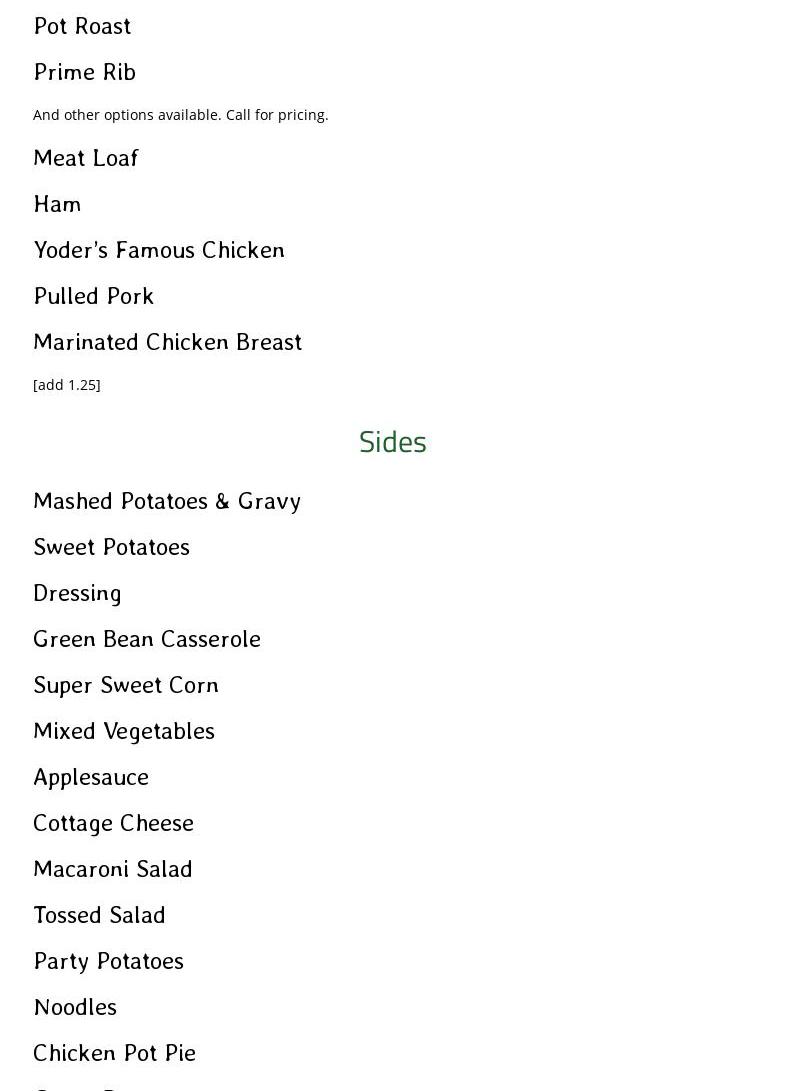Choose Yoder's Famous Chicken
This screenshot has width=785, height=1091.
click(x=159, y=250)
